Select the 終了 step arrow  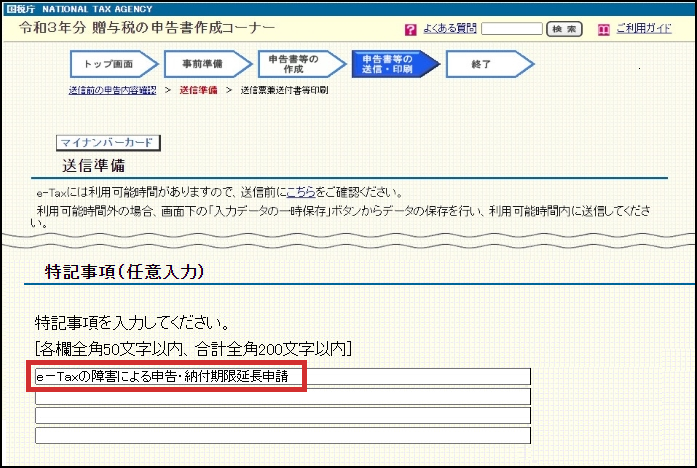(490, 64)
